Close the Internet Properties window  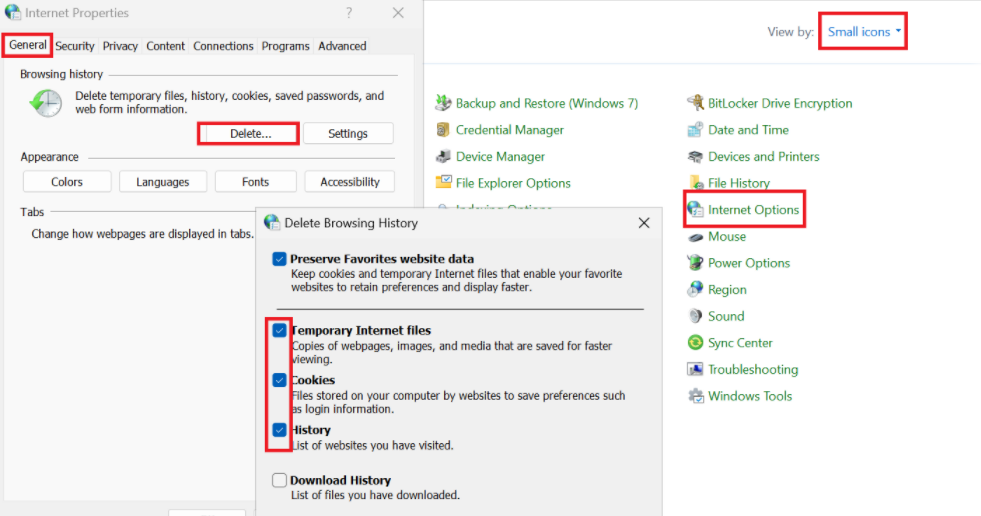point(398,13)
